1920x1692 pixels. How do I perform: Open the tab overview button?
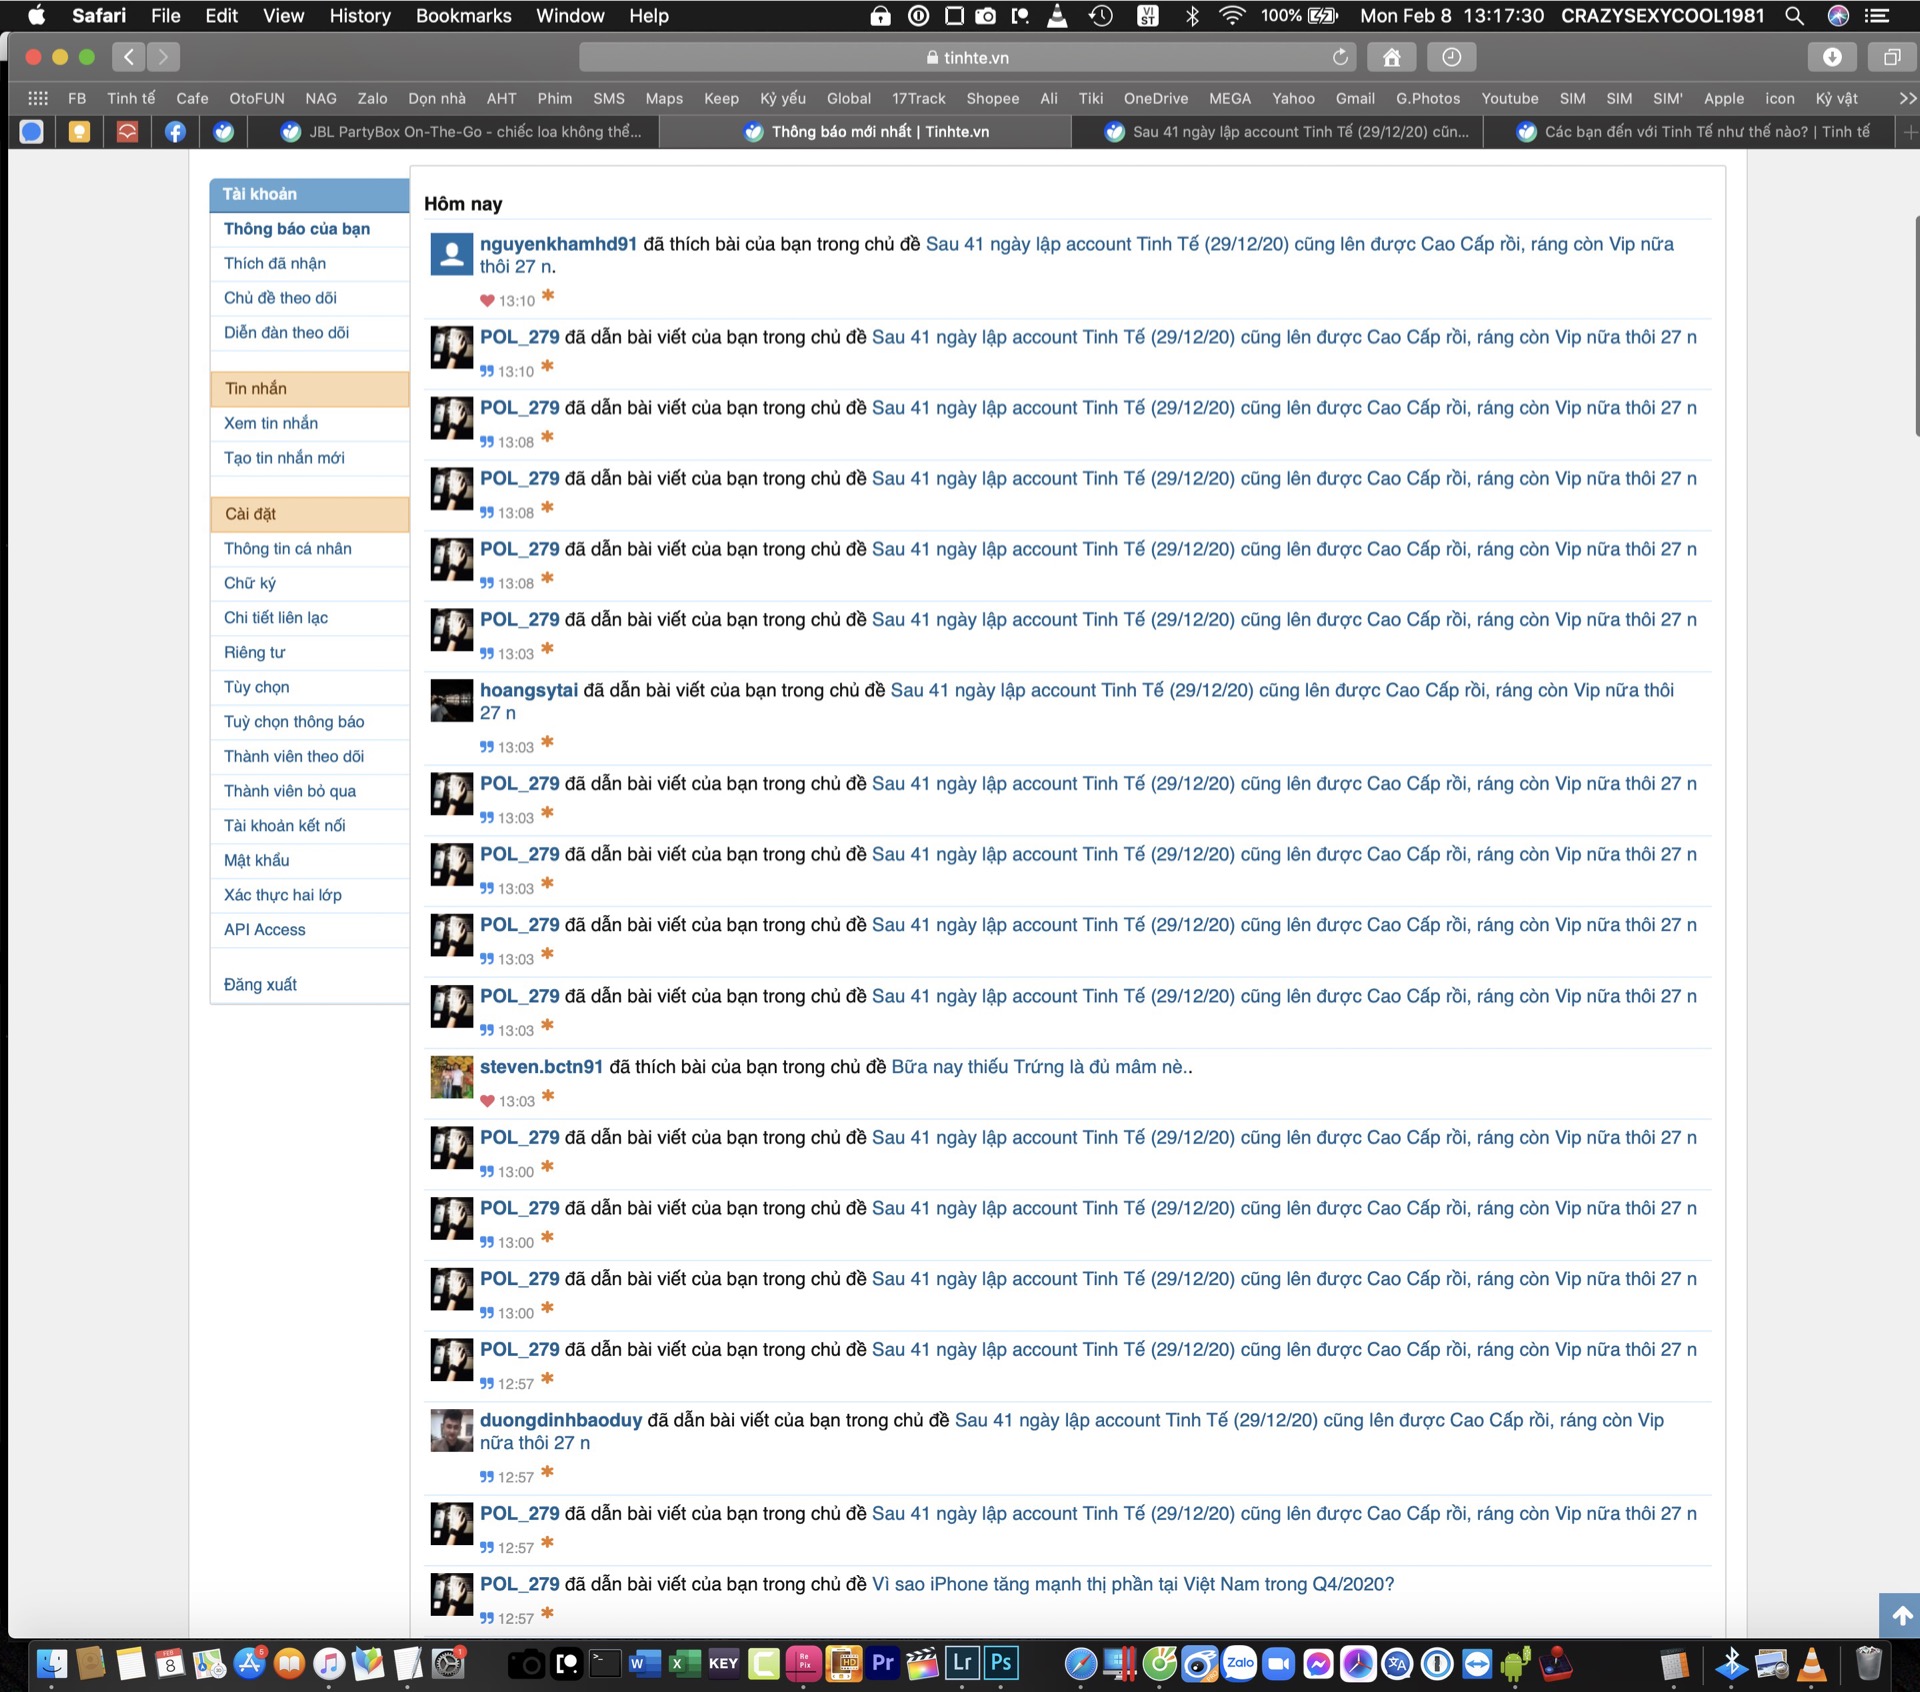[1891, 57]
